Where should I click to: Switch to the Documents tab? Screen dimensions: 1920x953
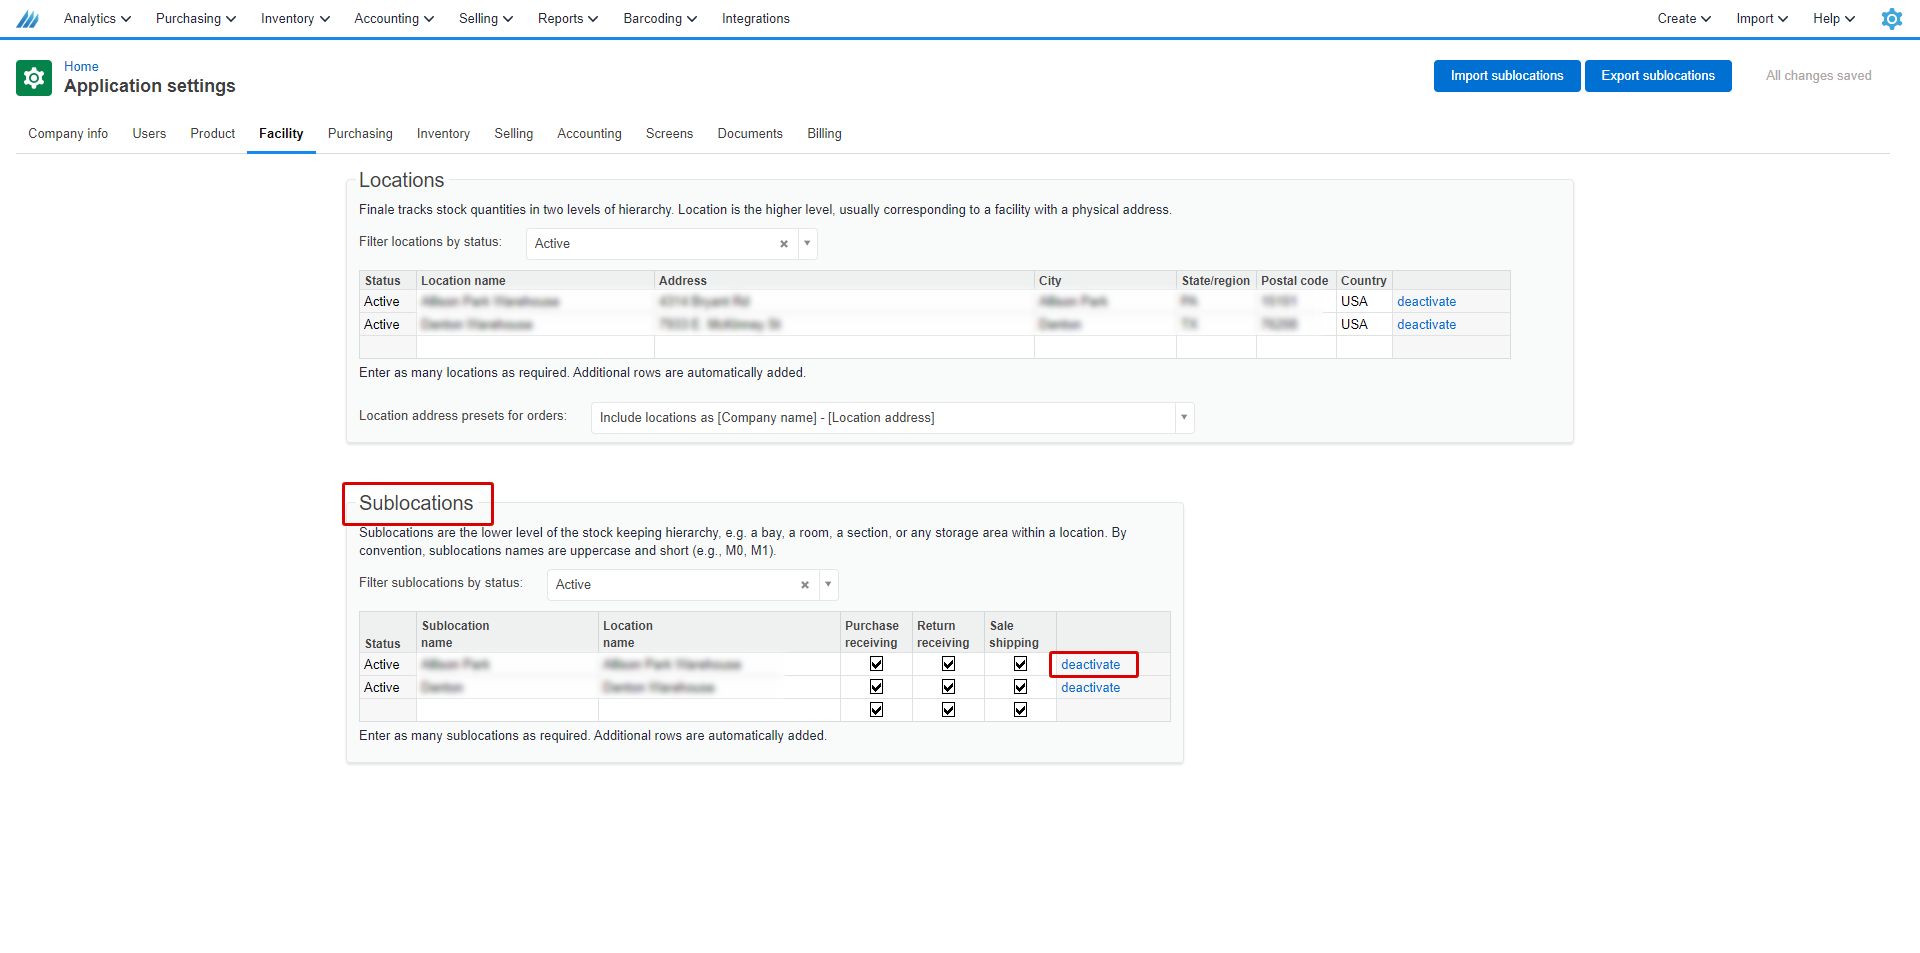(x=750, y=134)
